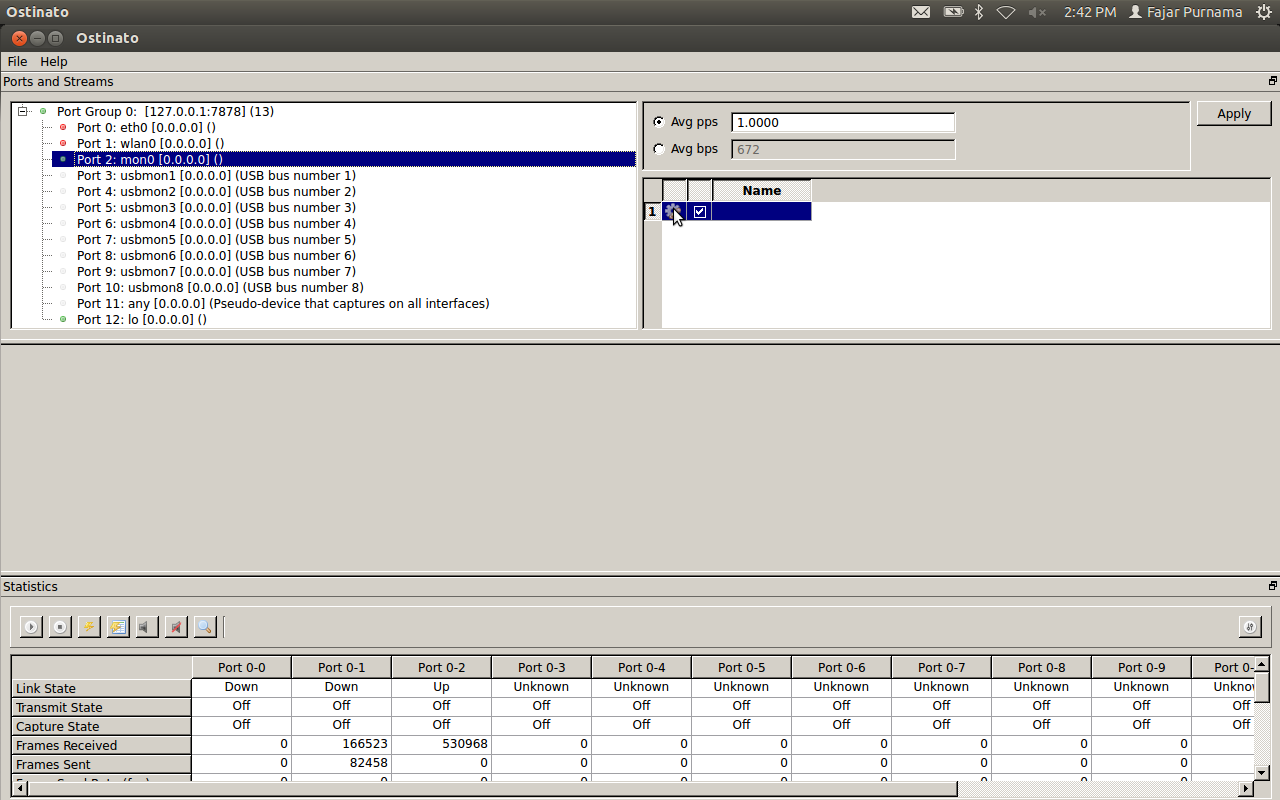The height and width of the screenshot is (800, 1280).
Task: Open the port column selector icon in Statistics
Action: [x=1250, y=627]
